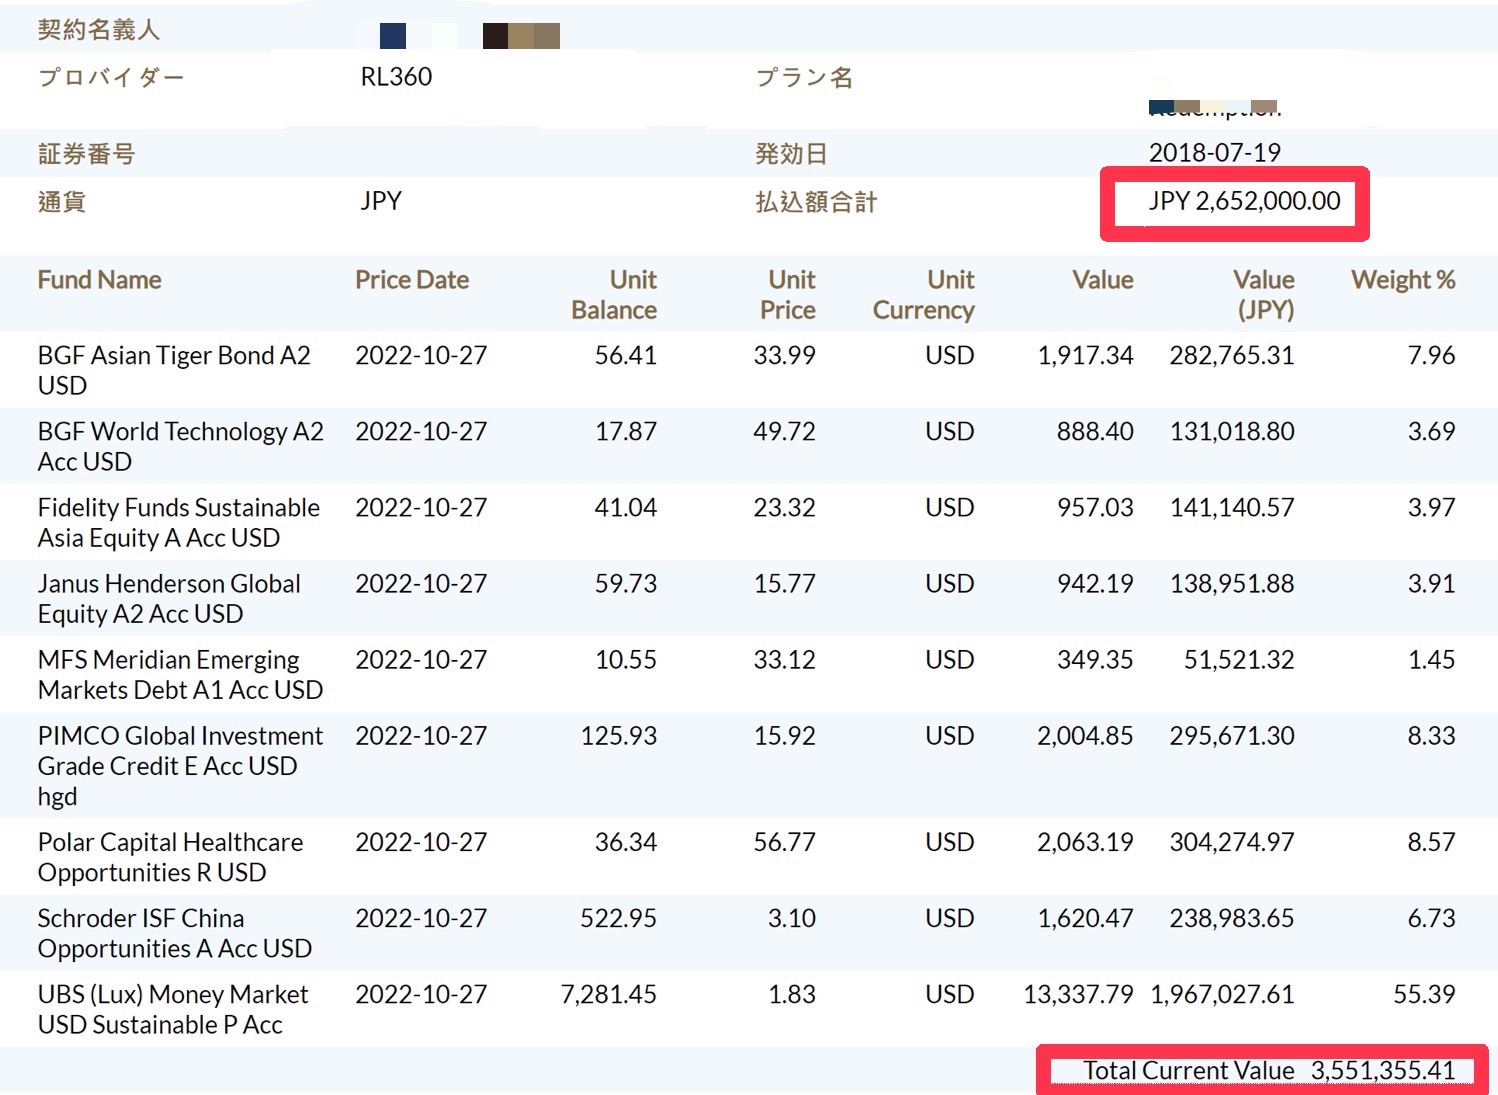Click PIMCO Global Investment Grade Credit fund
This screenshot has width=1498, height=1095.
(x=180, y=765)
